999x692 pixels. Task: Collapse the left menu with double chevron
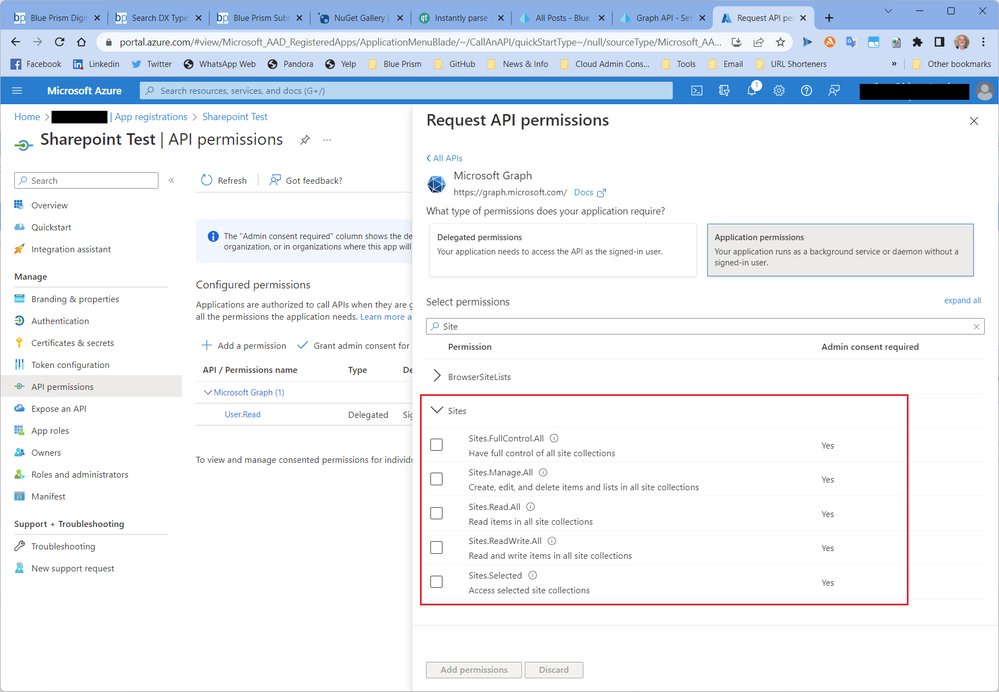pos(171,180)
